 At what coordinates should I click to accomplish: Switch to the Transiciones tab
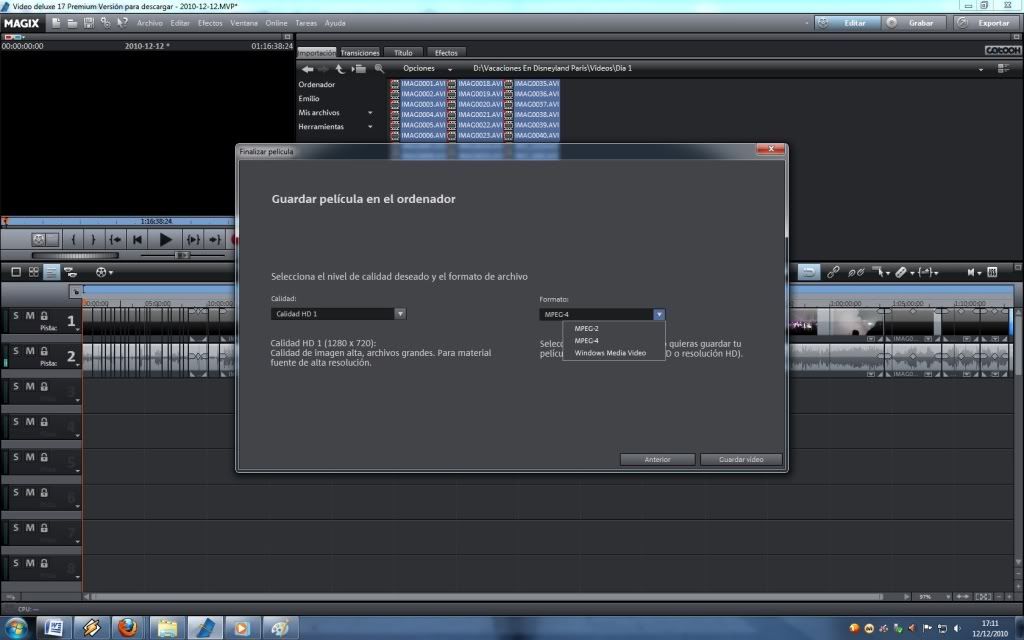[x=360, y=52]
